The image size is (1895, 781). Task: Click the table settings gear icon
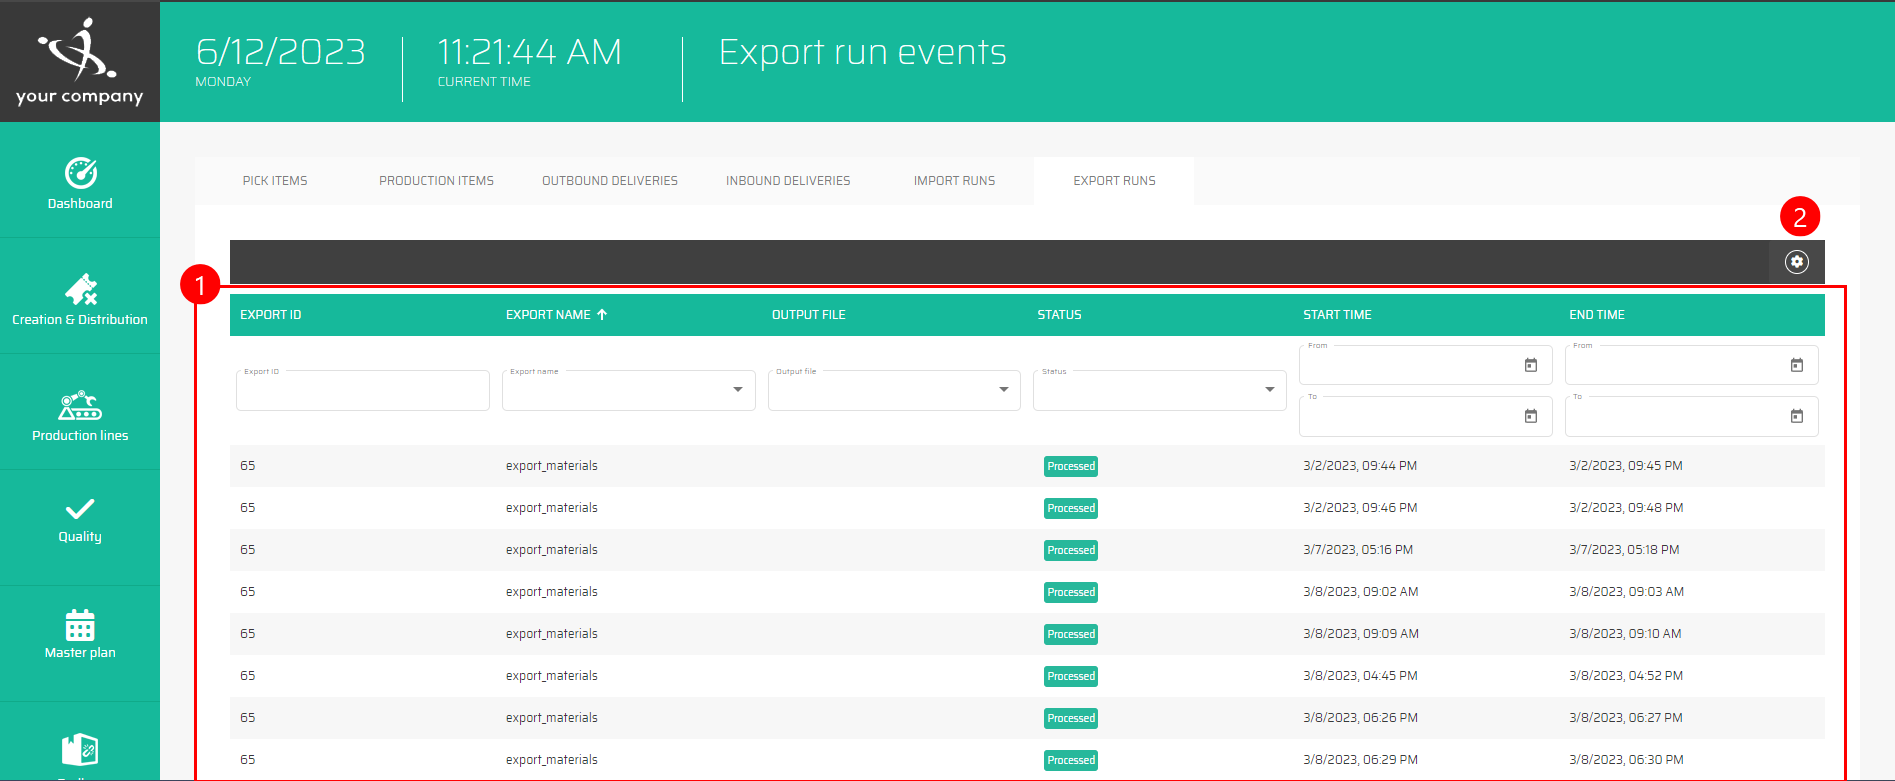1796,262
